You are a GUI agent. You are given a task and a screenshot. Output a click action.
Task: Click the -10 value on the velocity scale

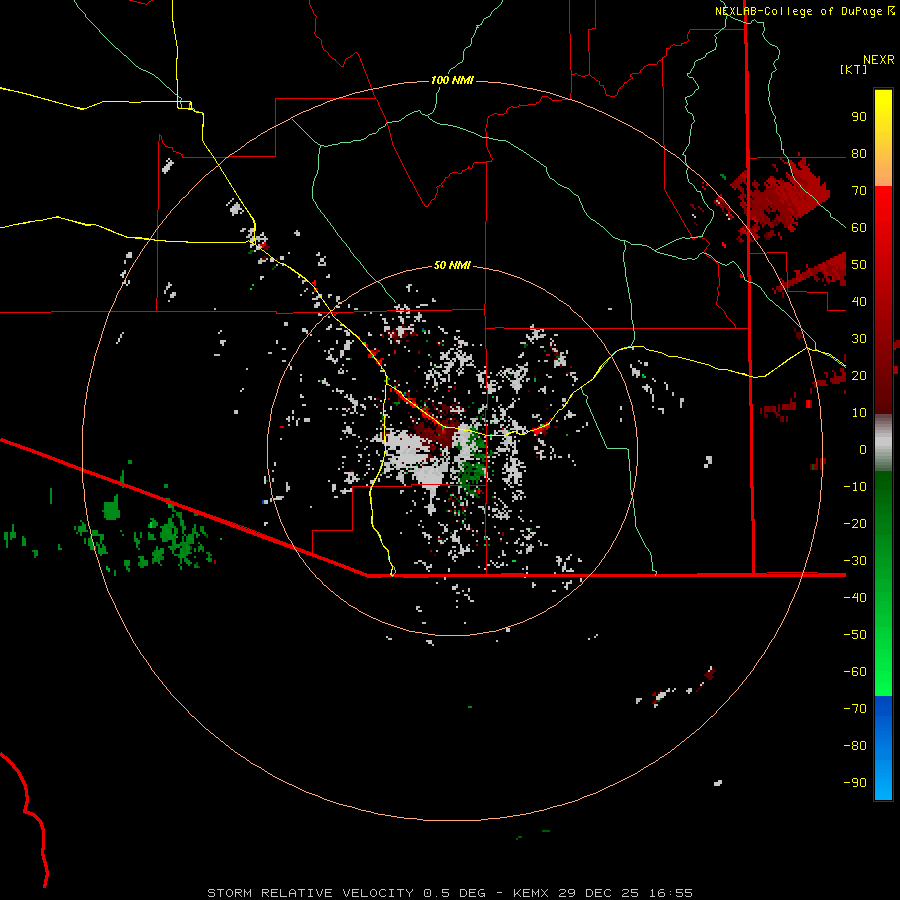point(855,487)
